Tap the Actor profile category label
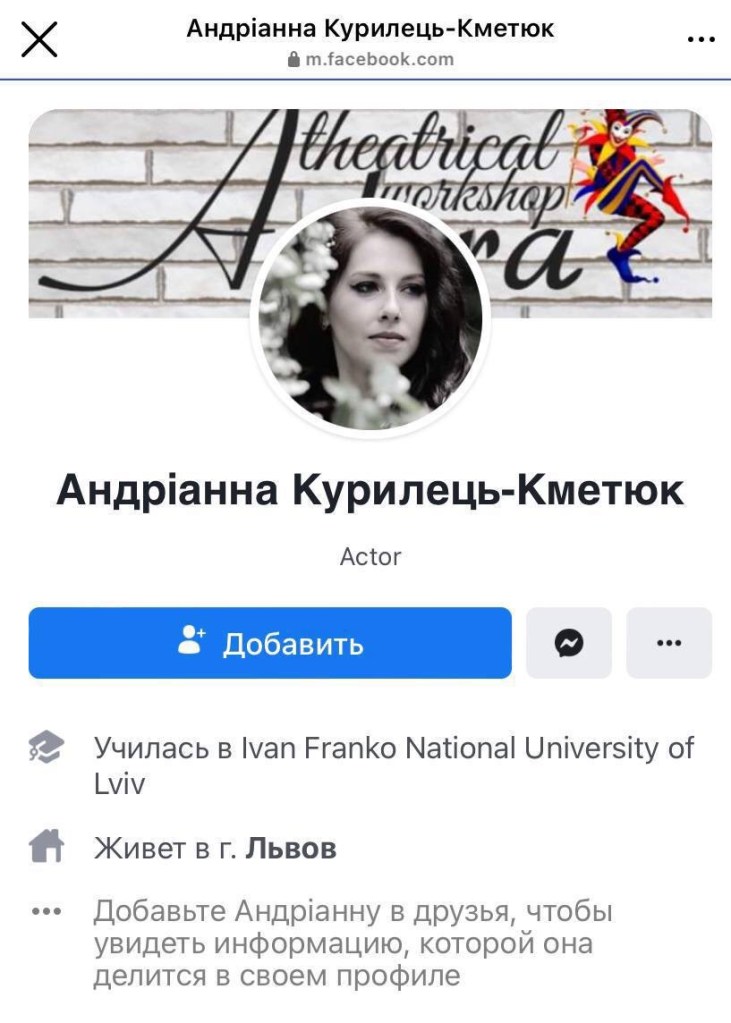The height and width of the screenshot is (1023, 731). [370, 557]
